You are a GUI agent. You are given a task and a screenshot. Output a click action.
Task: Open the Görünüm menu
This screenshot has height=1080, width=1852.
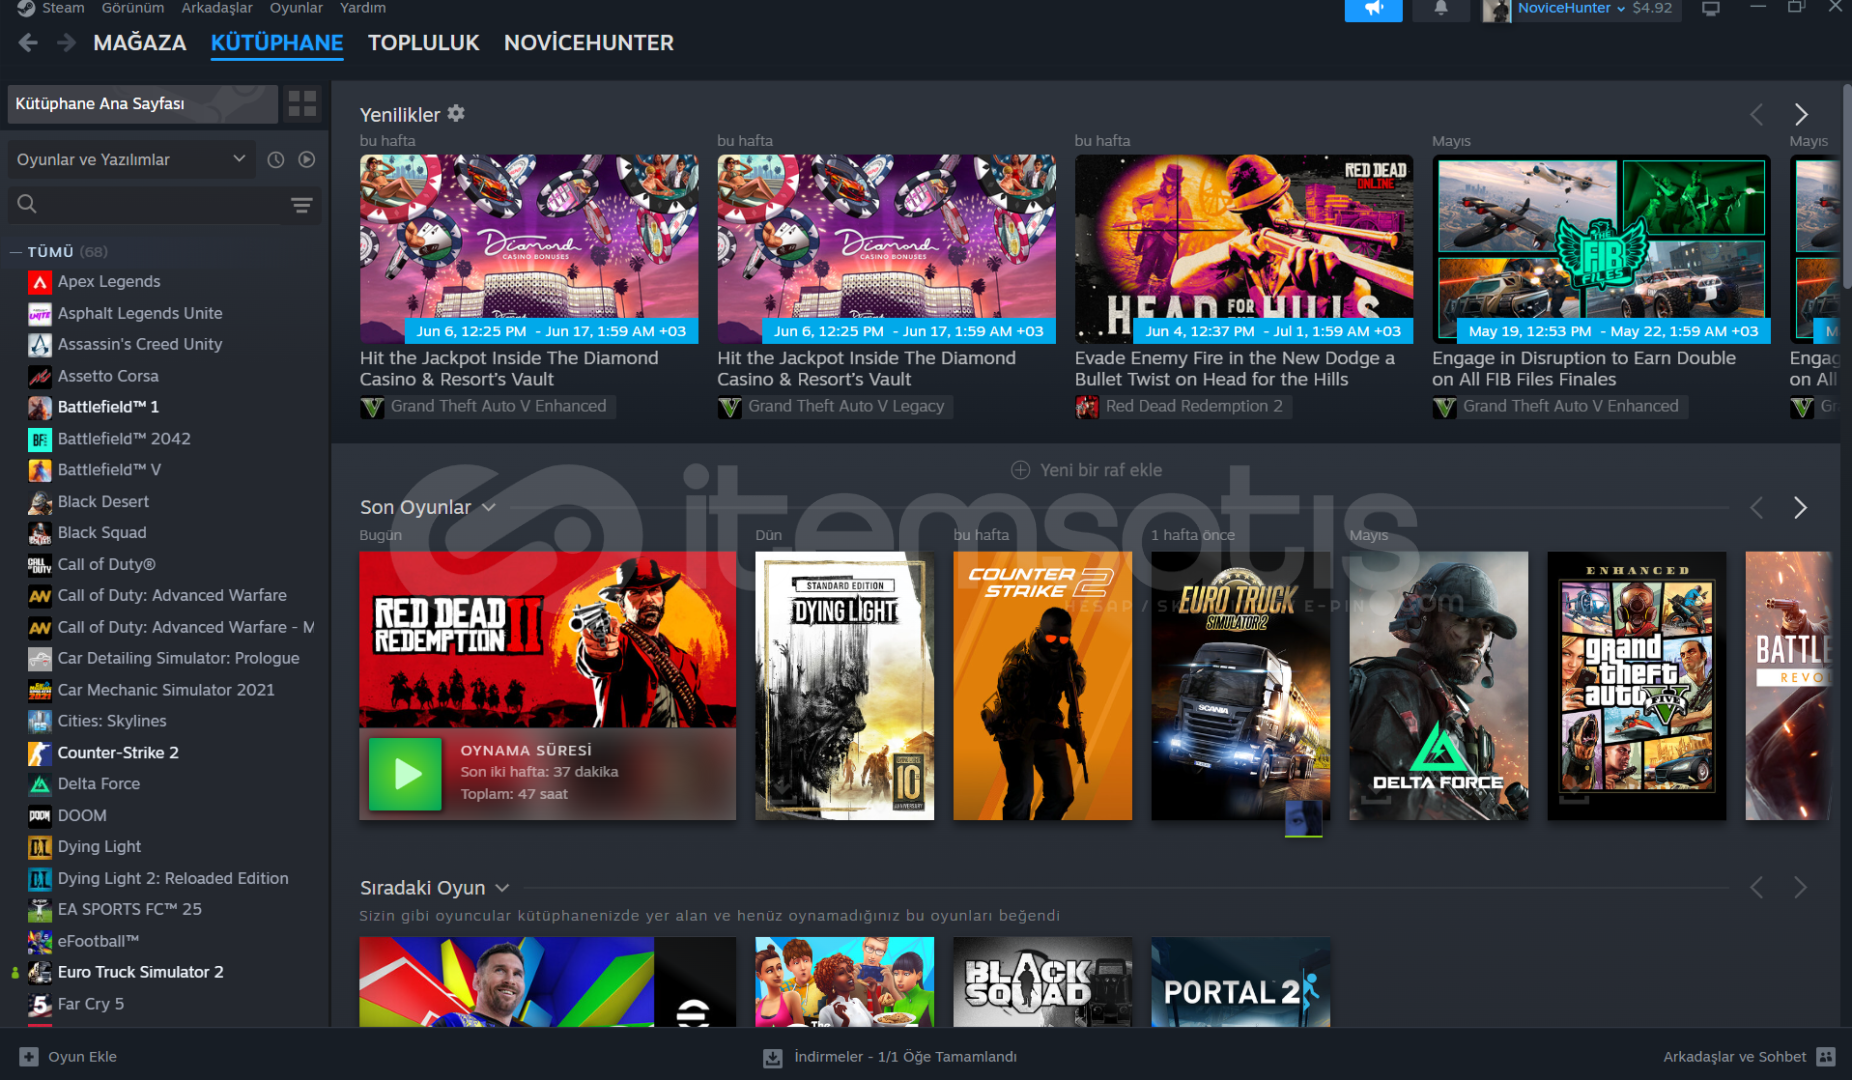133,8
